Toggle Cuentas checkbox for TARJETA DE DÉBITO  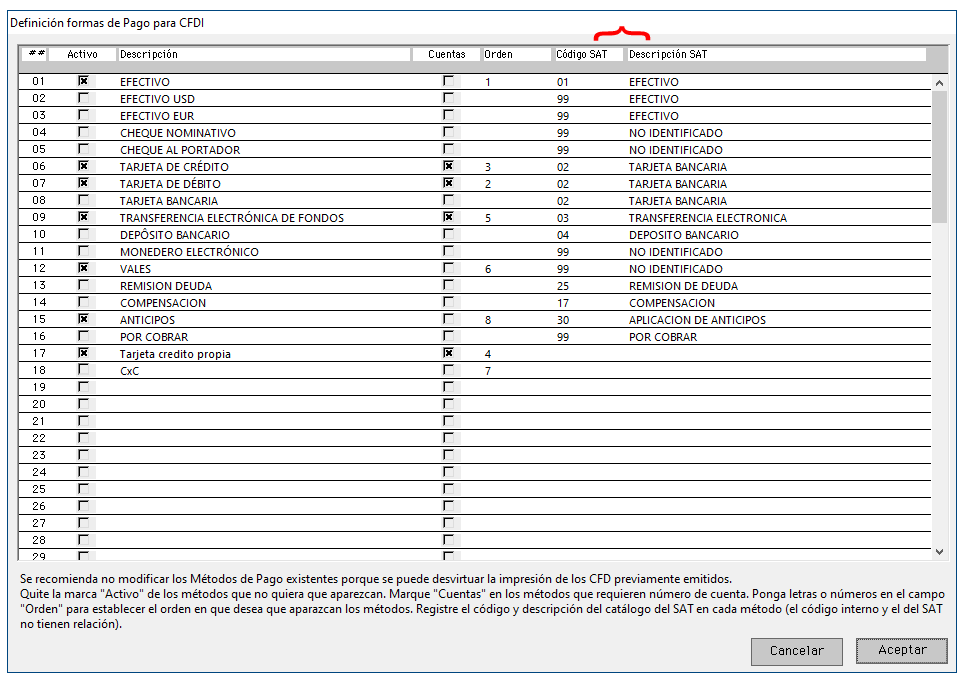448,183
